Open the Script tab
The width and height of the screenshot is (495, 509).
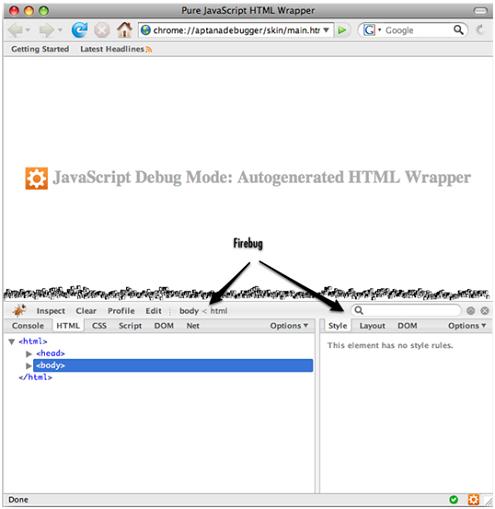tap(130, 326)
